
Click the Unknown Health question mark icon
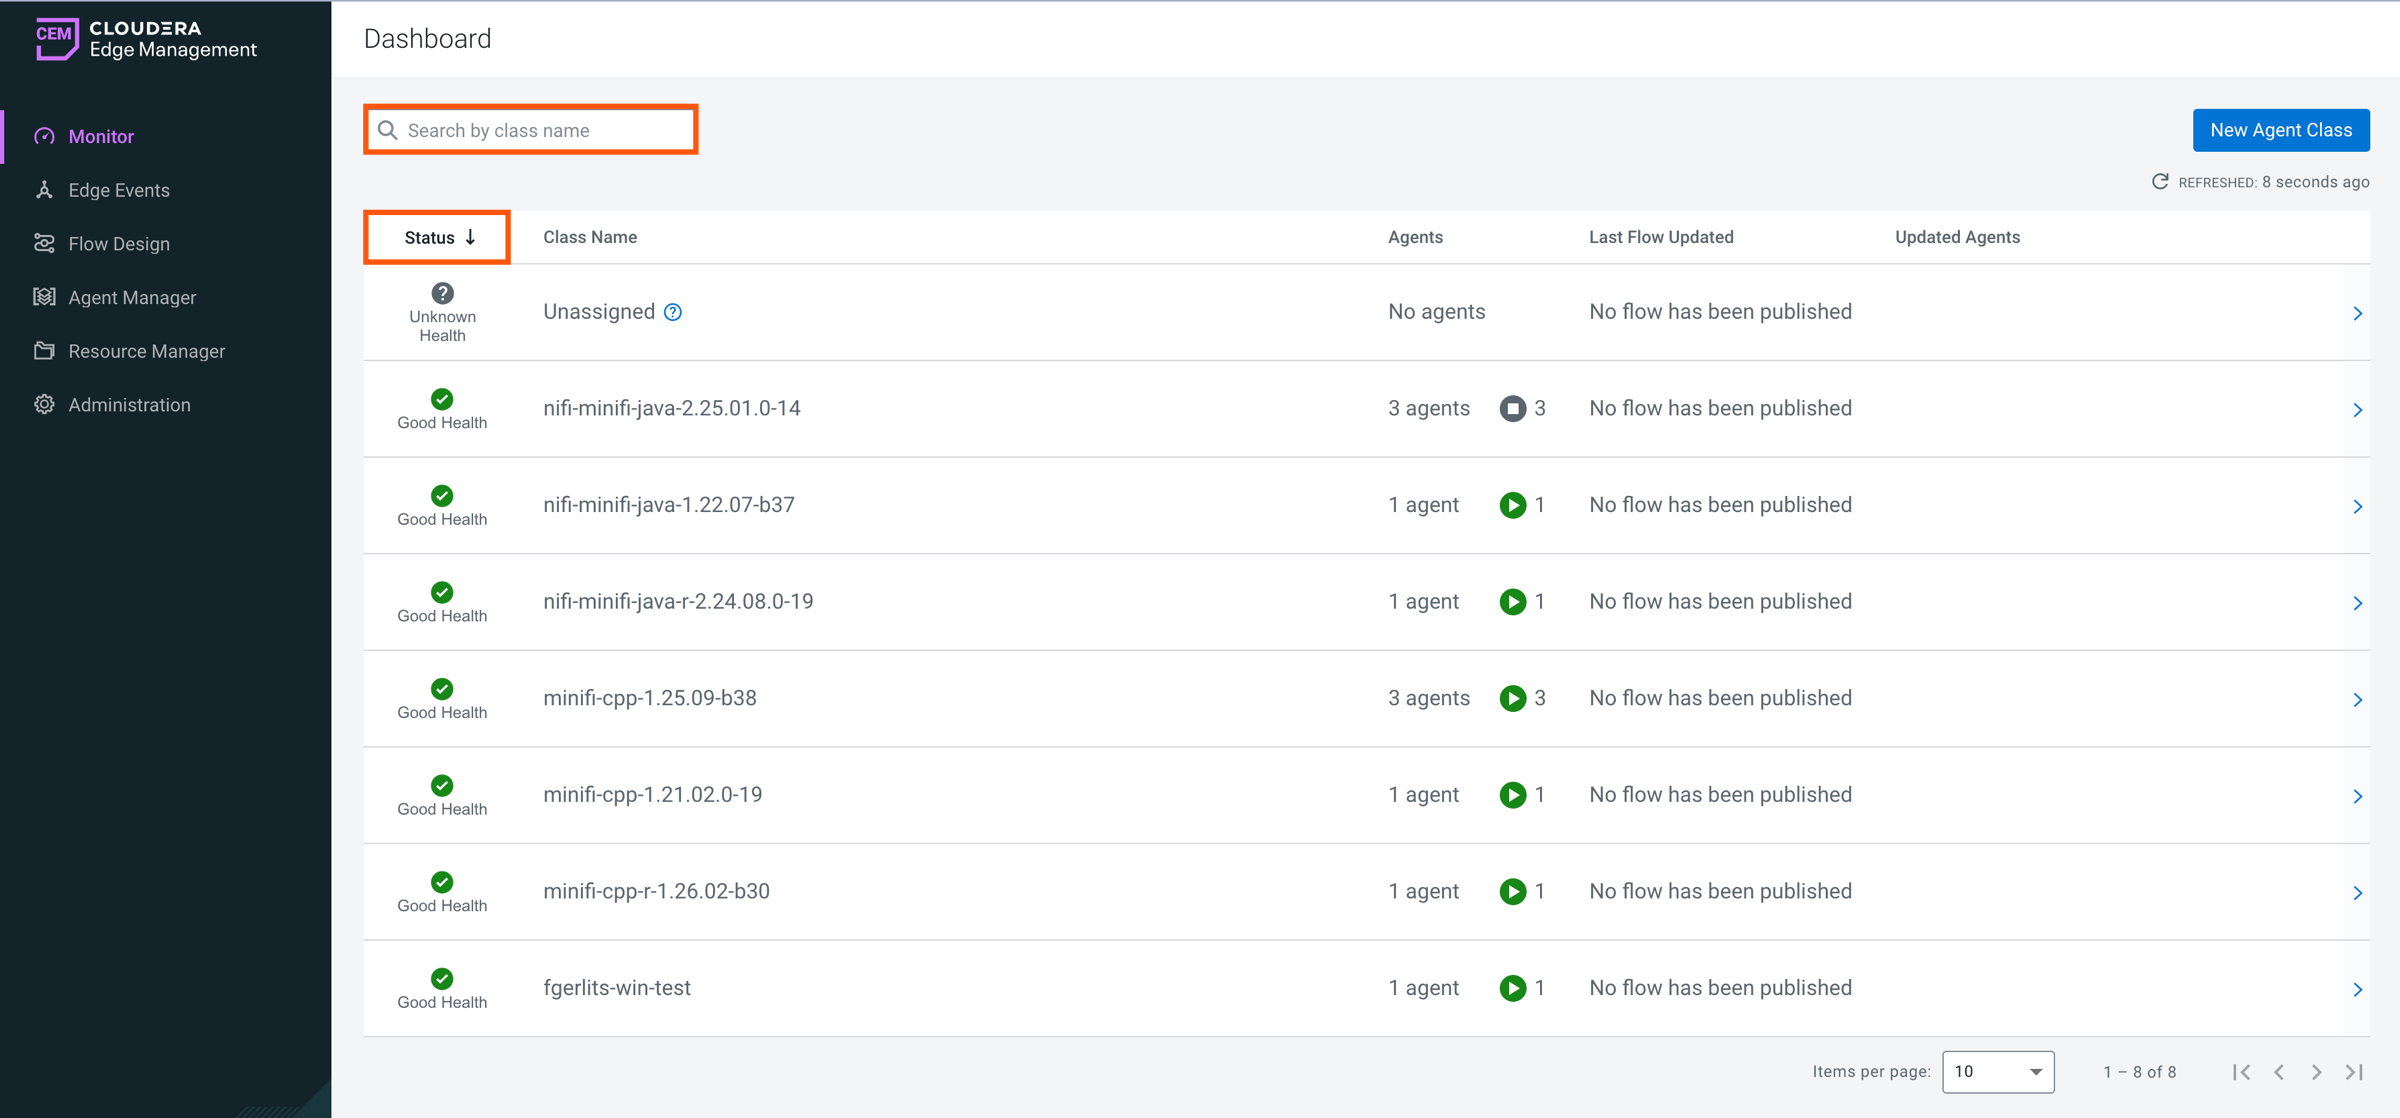(442, 293)
